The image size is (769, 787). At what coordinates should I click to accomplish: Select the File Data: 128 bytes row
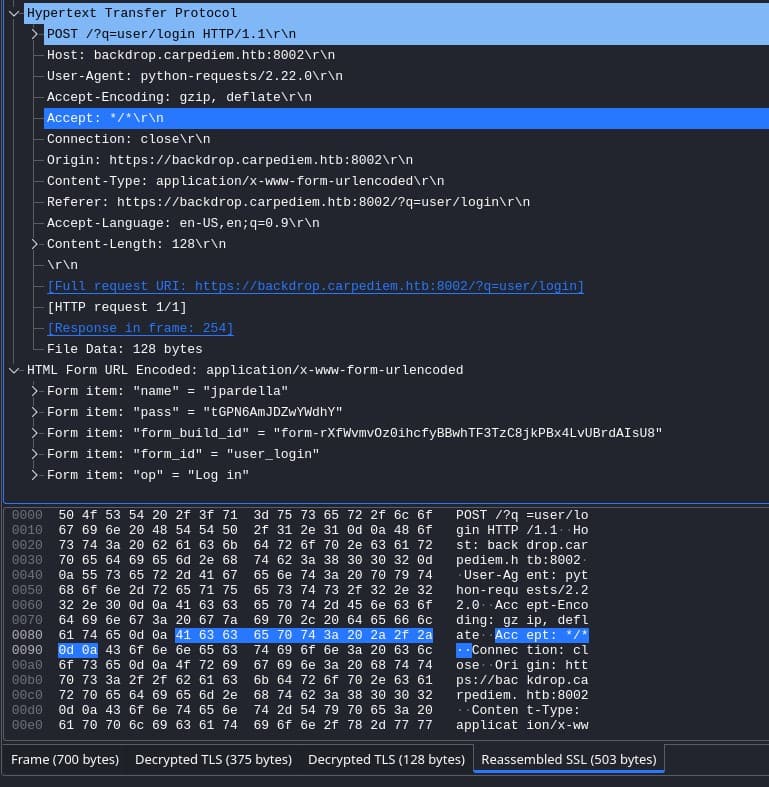tap(407, 349)
